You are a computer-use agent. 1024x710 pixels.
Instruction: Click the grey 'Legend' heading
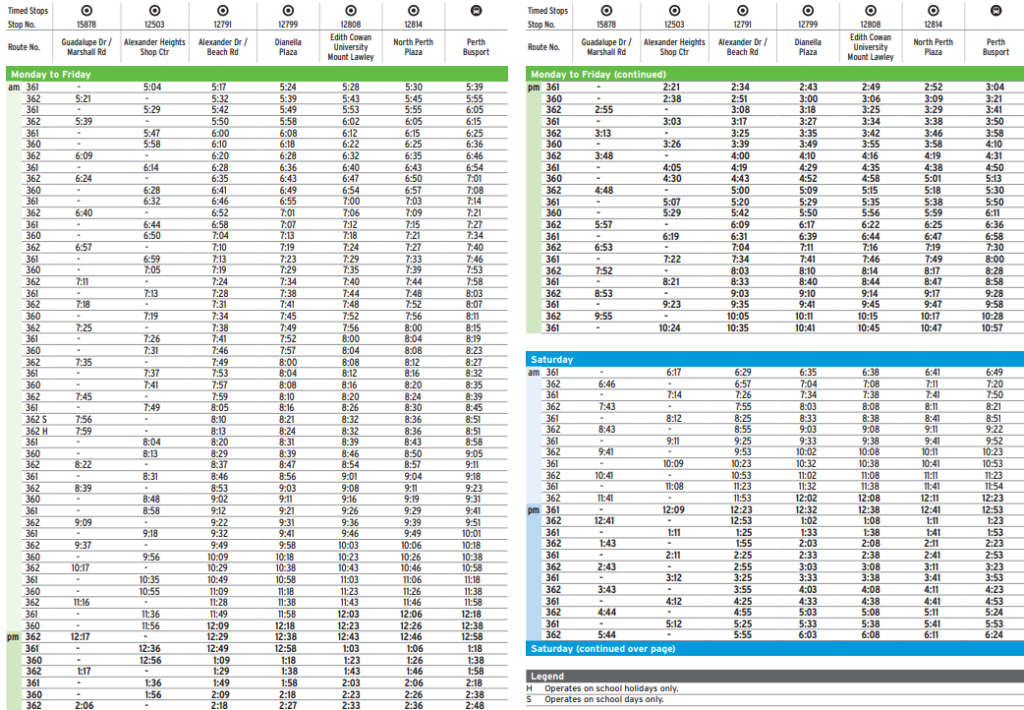(x=548, y=676)
